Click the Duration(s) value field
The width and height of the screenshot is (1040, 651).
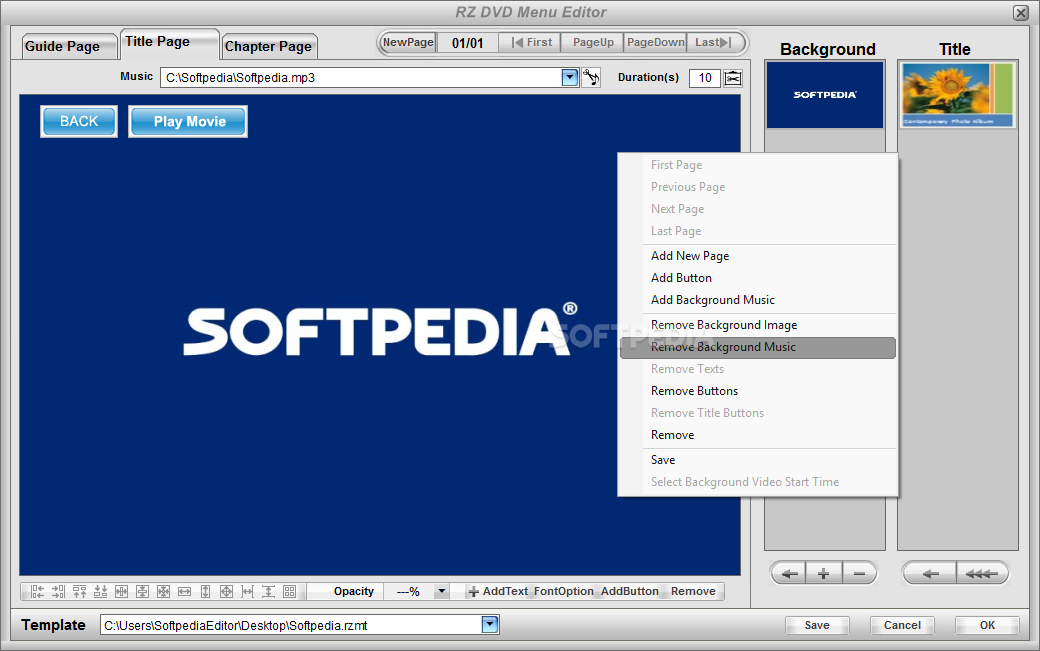705,78
